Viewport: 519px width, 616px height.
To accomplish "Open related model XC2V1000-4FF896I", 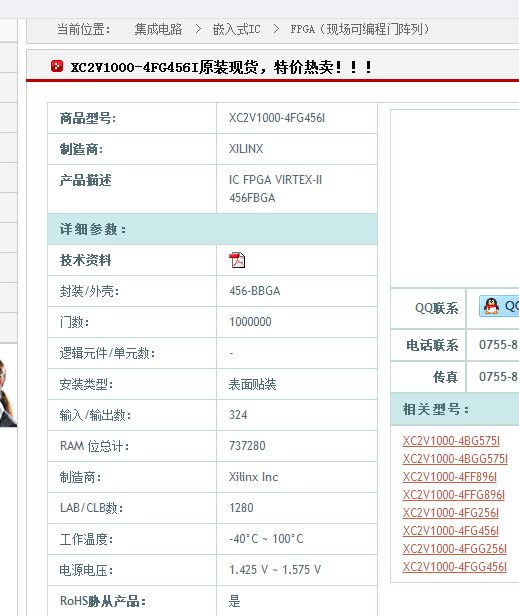I will (450, 477).
